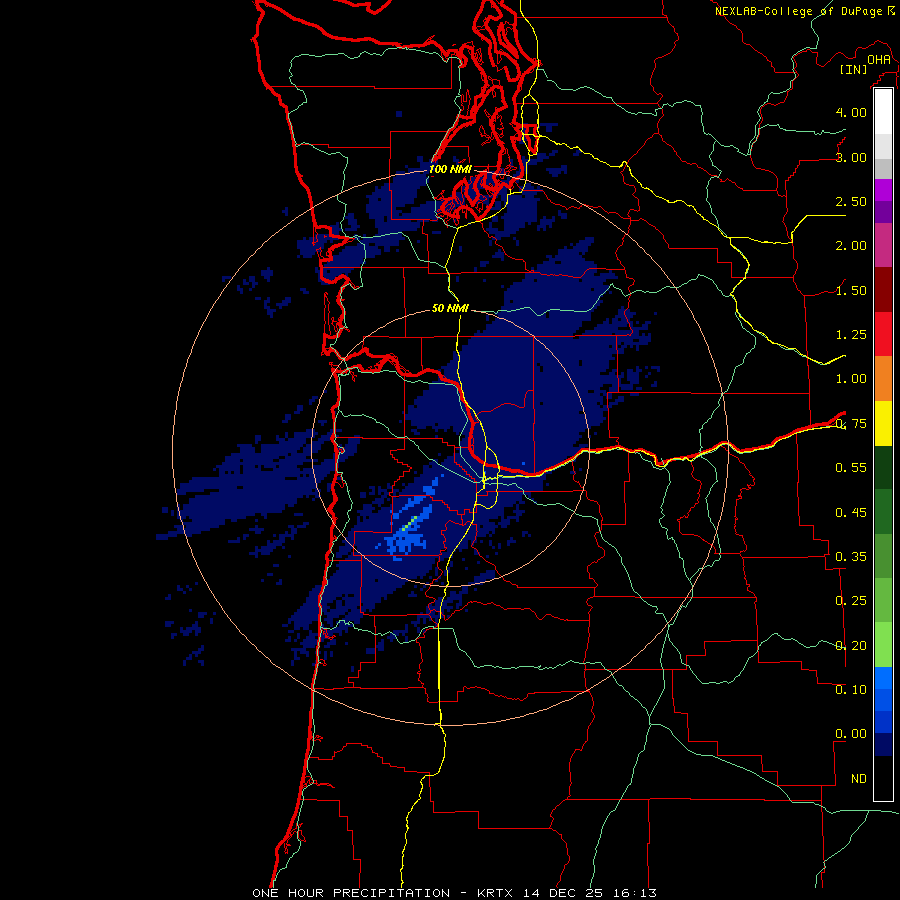Click the white swatch atop the legend
Image resolution: width=900 pixels, height=900 pixels.
[x=883, y=111]
